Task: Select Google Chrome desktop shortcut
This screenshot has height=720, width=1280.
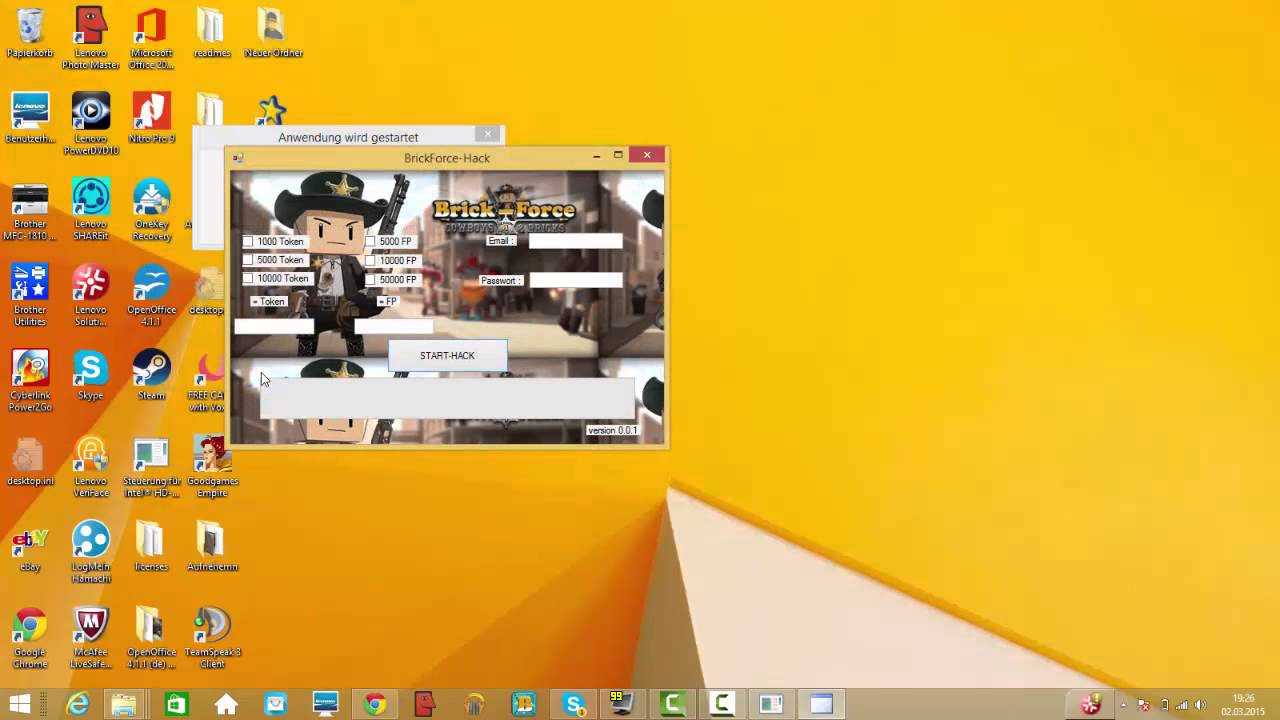Action: pyautogui.click(x=30, y=638)
